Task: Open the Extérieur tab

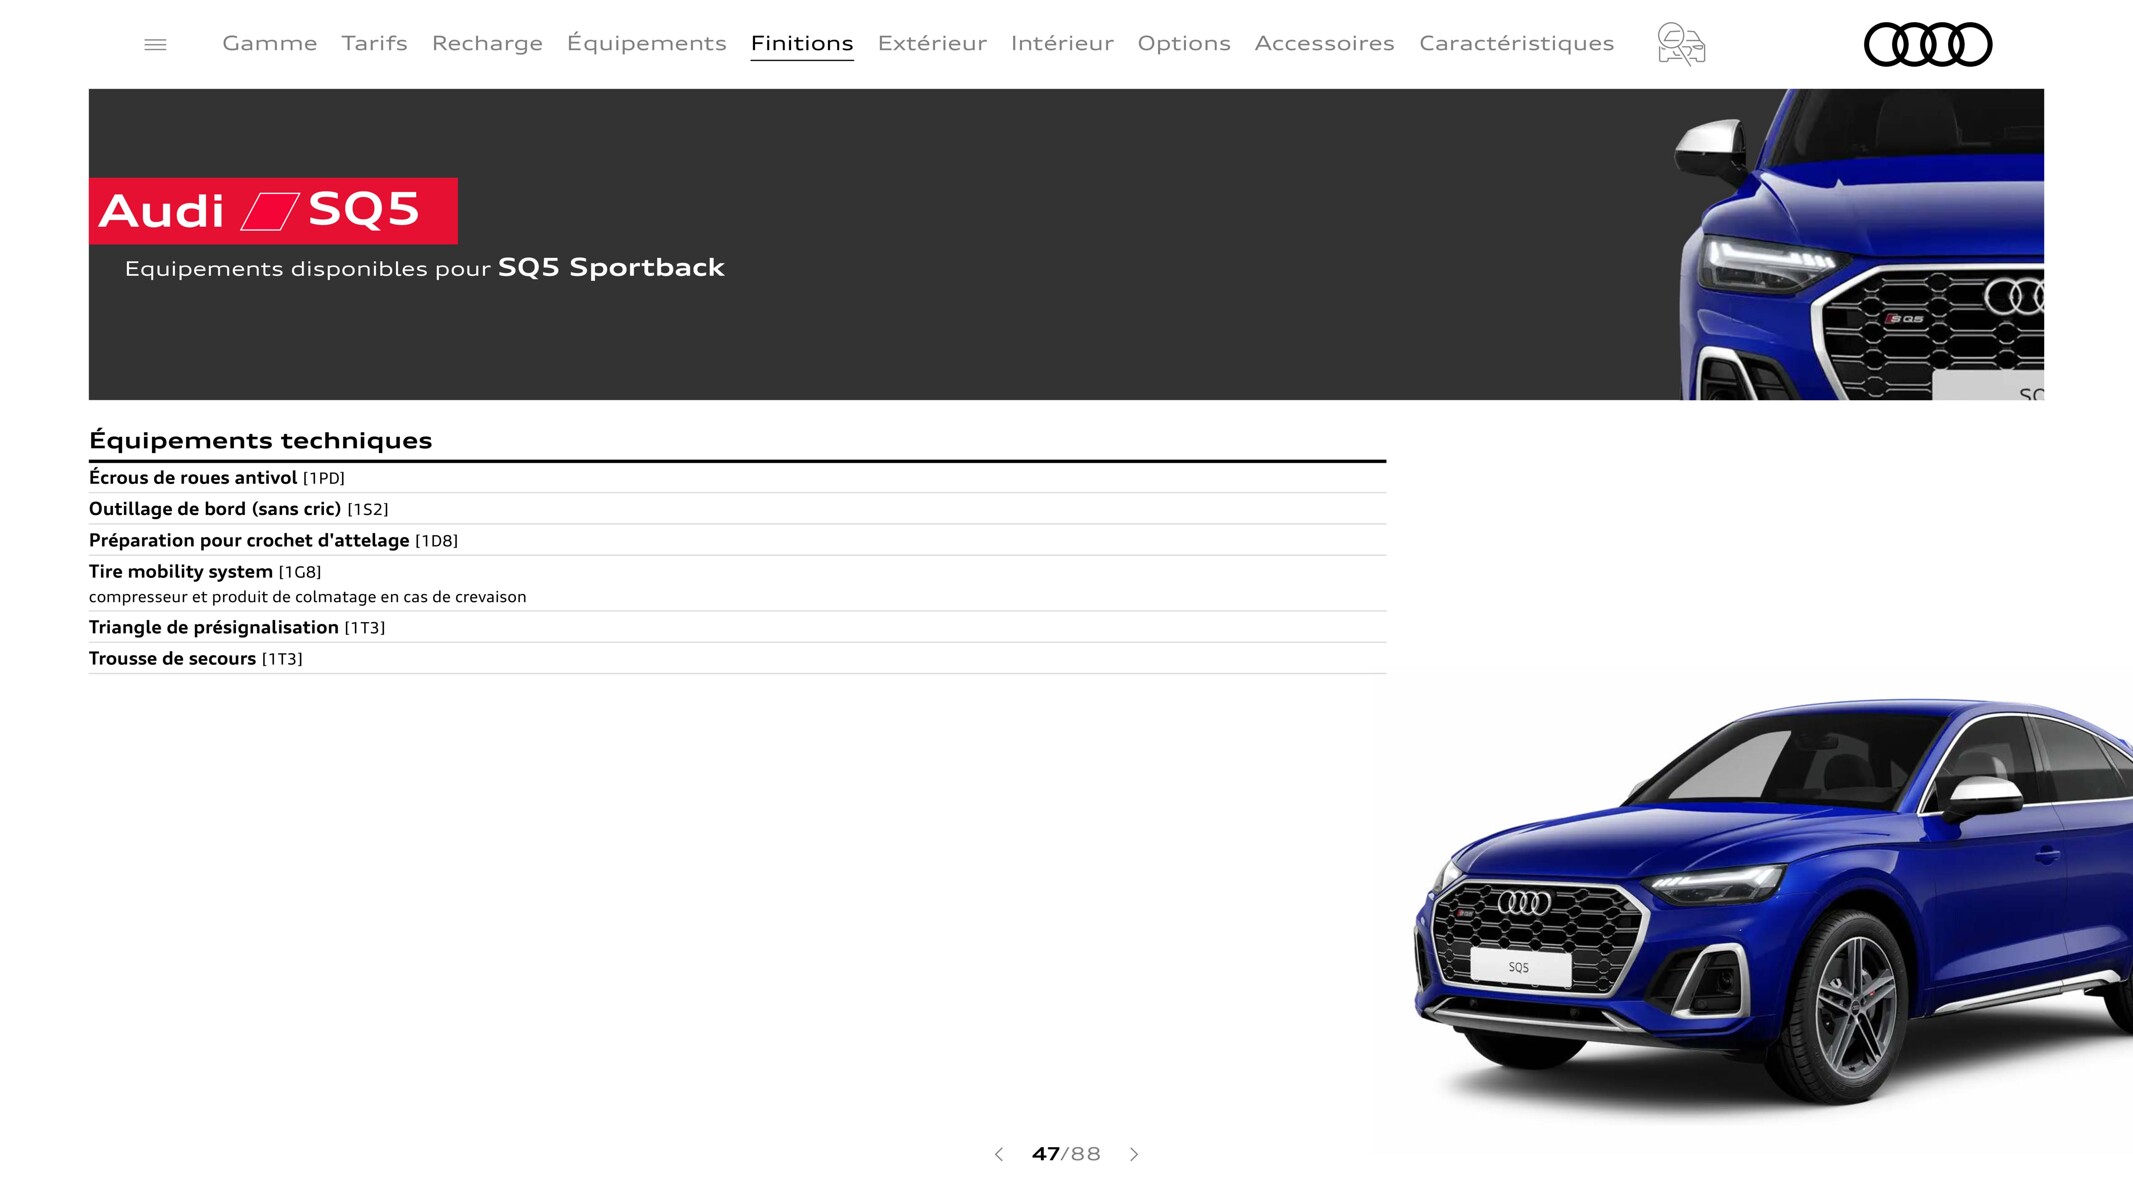Action: [x=932, y=43]
